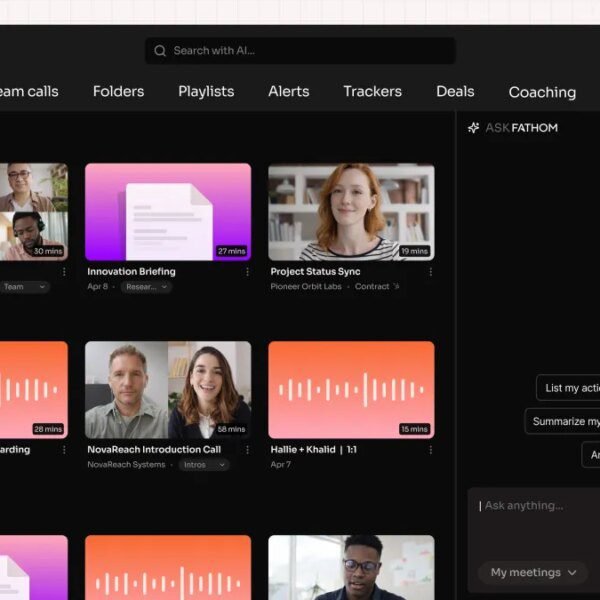Image resolution: width=600 pixels, height=600 pixels.
Task: Open the Project Status Sync video thumbnail
Action: [x=351, y=212]
